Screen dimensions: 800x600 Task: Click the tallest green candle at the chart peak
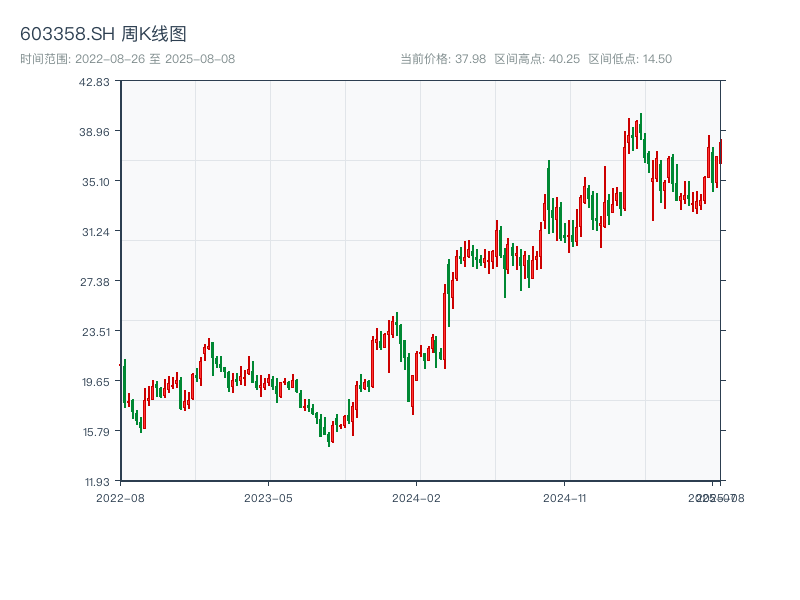pyautogui.click(x=641, y=128)
